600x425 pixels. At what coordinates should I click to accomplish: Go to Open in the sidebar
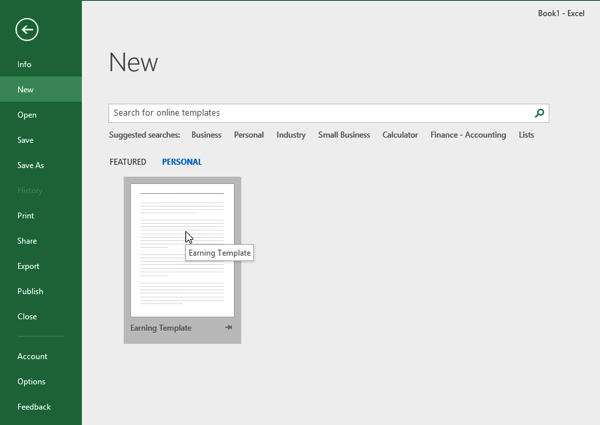click(x=27, y=115)
